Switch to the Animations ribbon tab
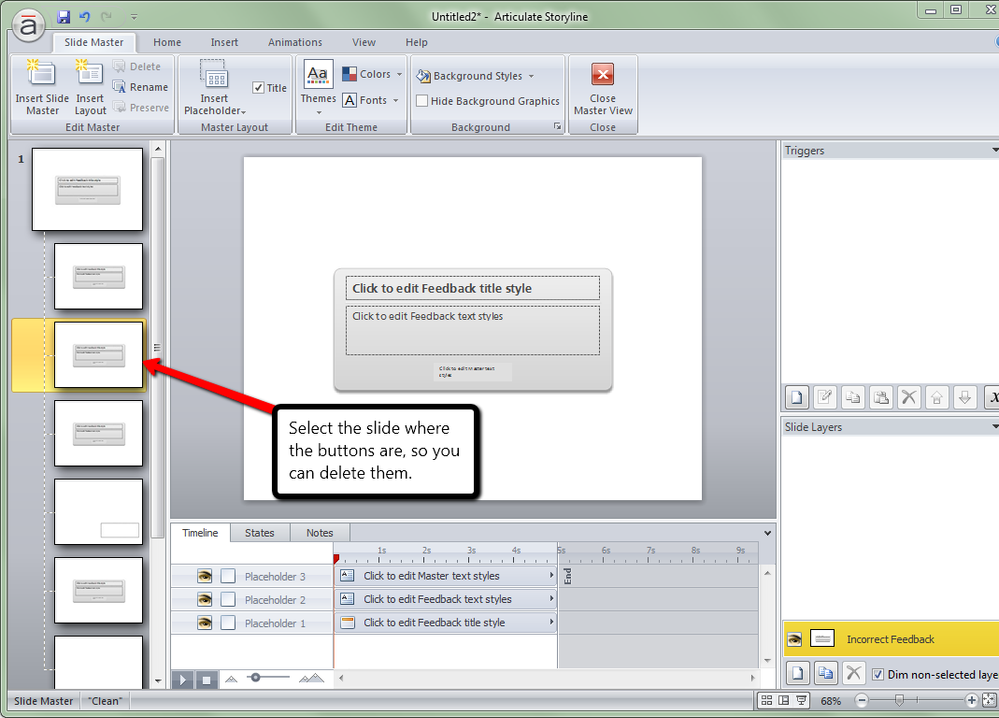The width and height of the screenshot is (999, 718). pyautogui.click(x=295, y=42)
